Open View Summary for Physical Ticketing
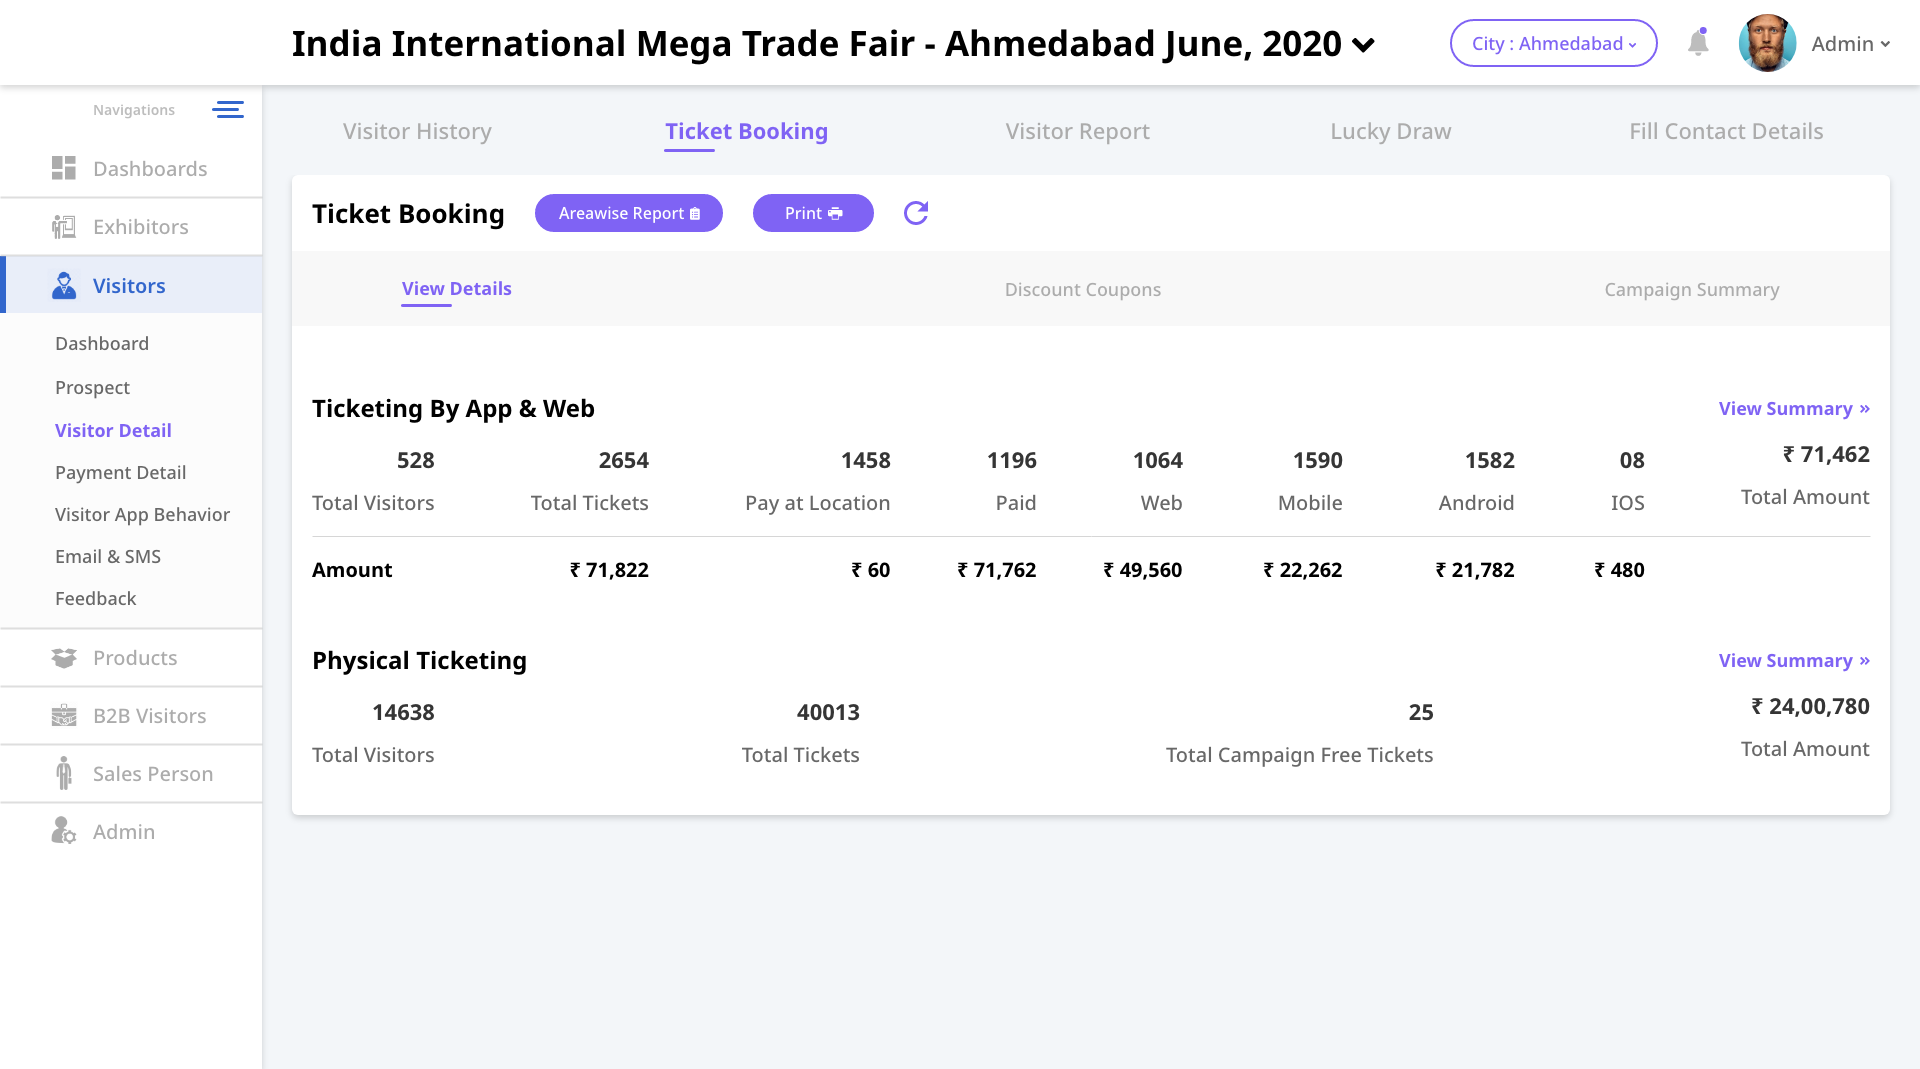The height and width of the screenshot is (1069, 1920). click(x=1793, y=661)
